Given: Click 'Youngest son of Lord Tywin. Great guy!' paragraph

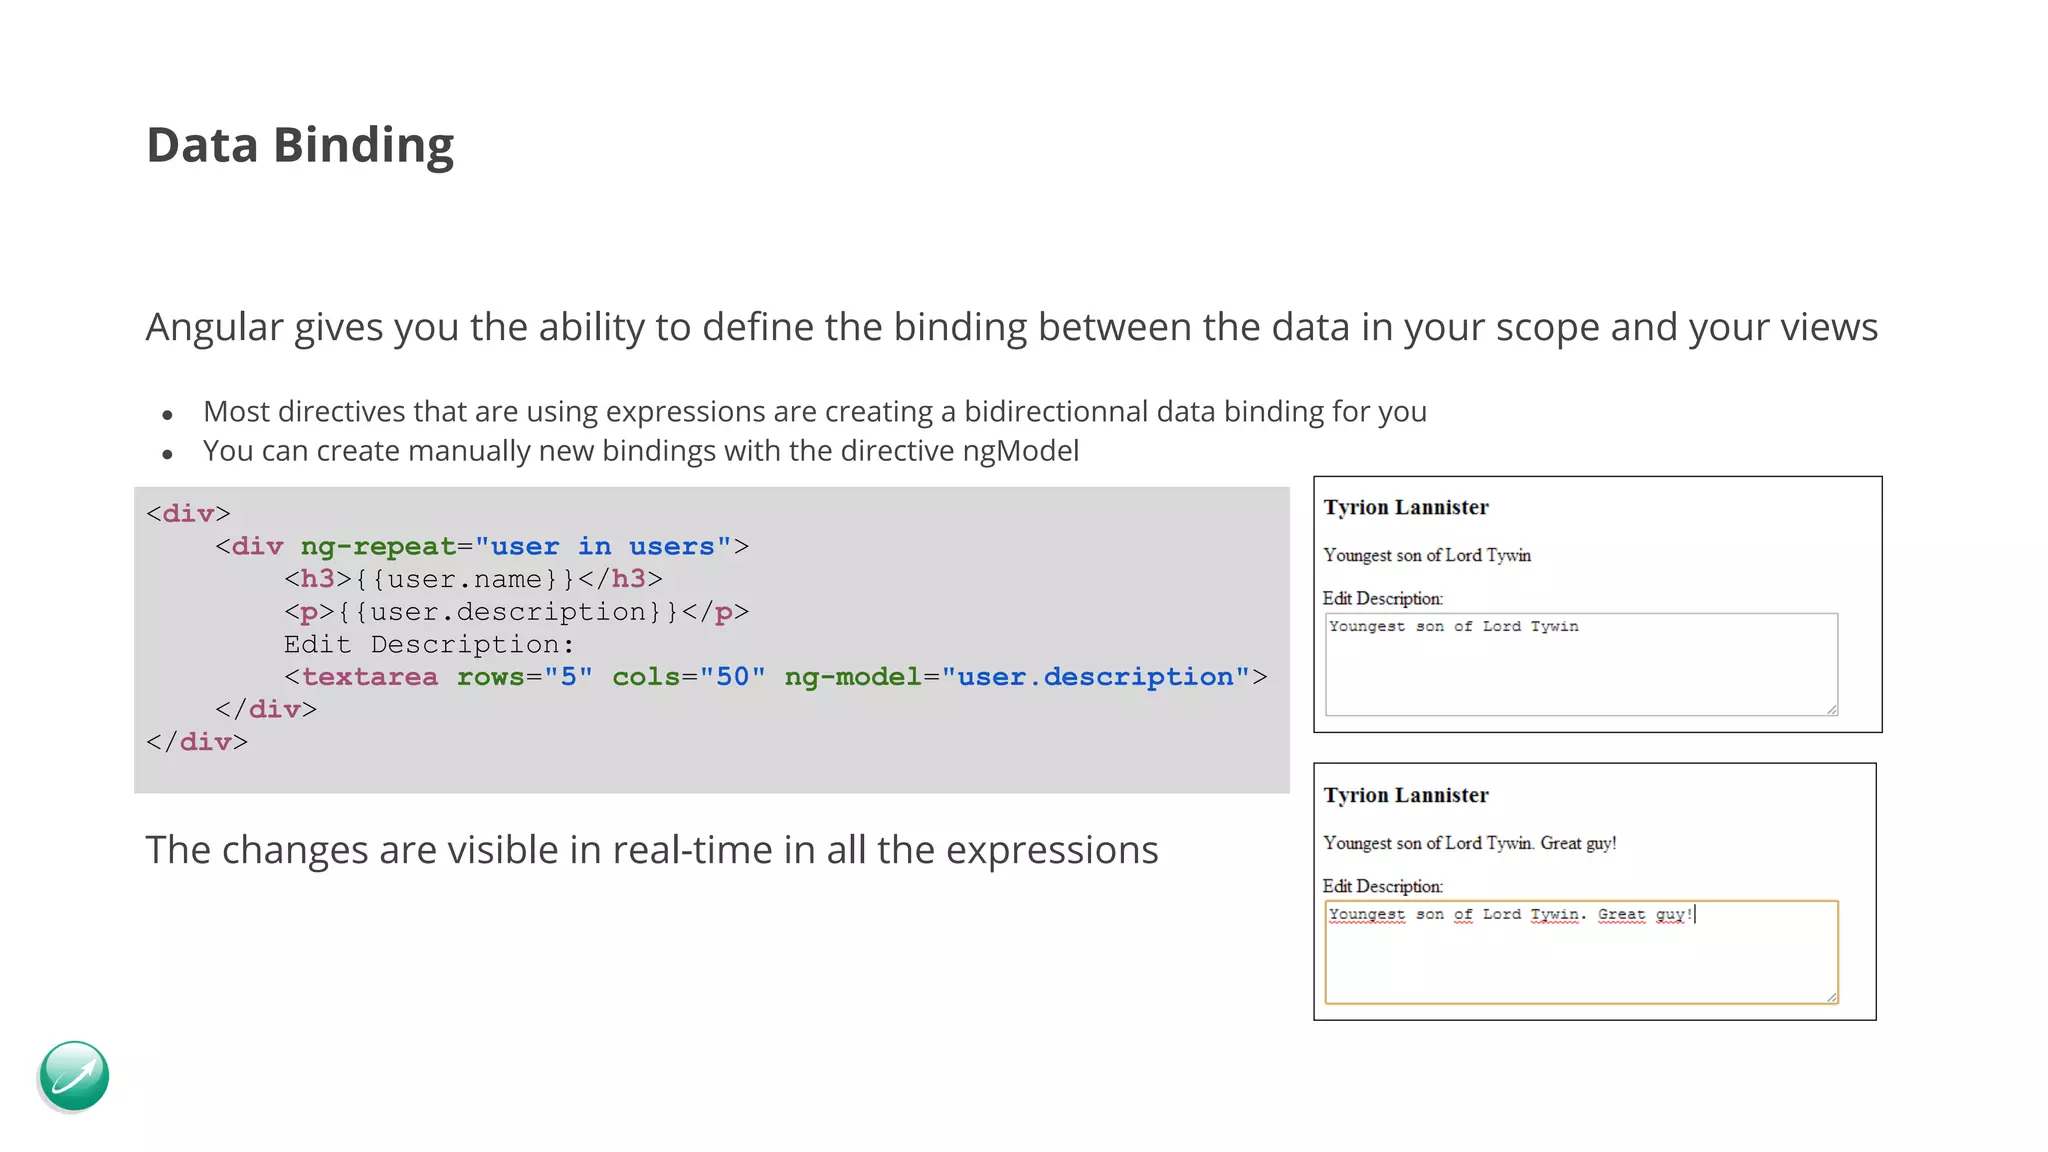Looking at the screenshot, I should point(1470,843).
